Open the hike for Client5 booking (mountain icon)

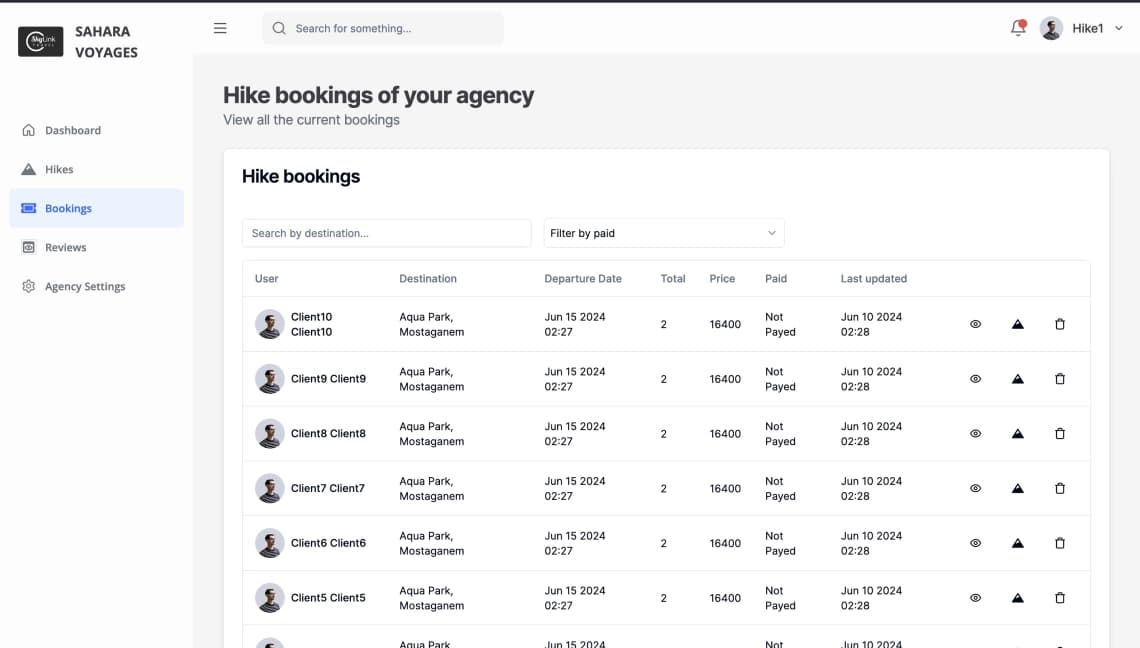pyautogui.click(x=1018, y=598)
